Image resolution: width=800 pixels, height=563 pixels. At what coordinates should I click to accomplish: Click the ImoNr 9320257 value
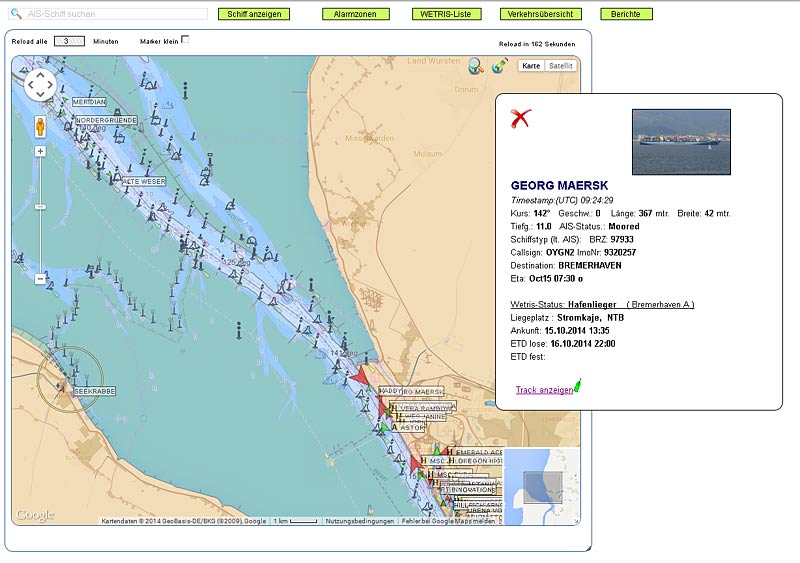tap(620, 253)
